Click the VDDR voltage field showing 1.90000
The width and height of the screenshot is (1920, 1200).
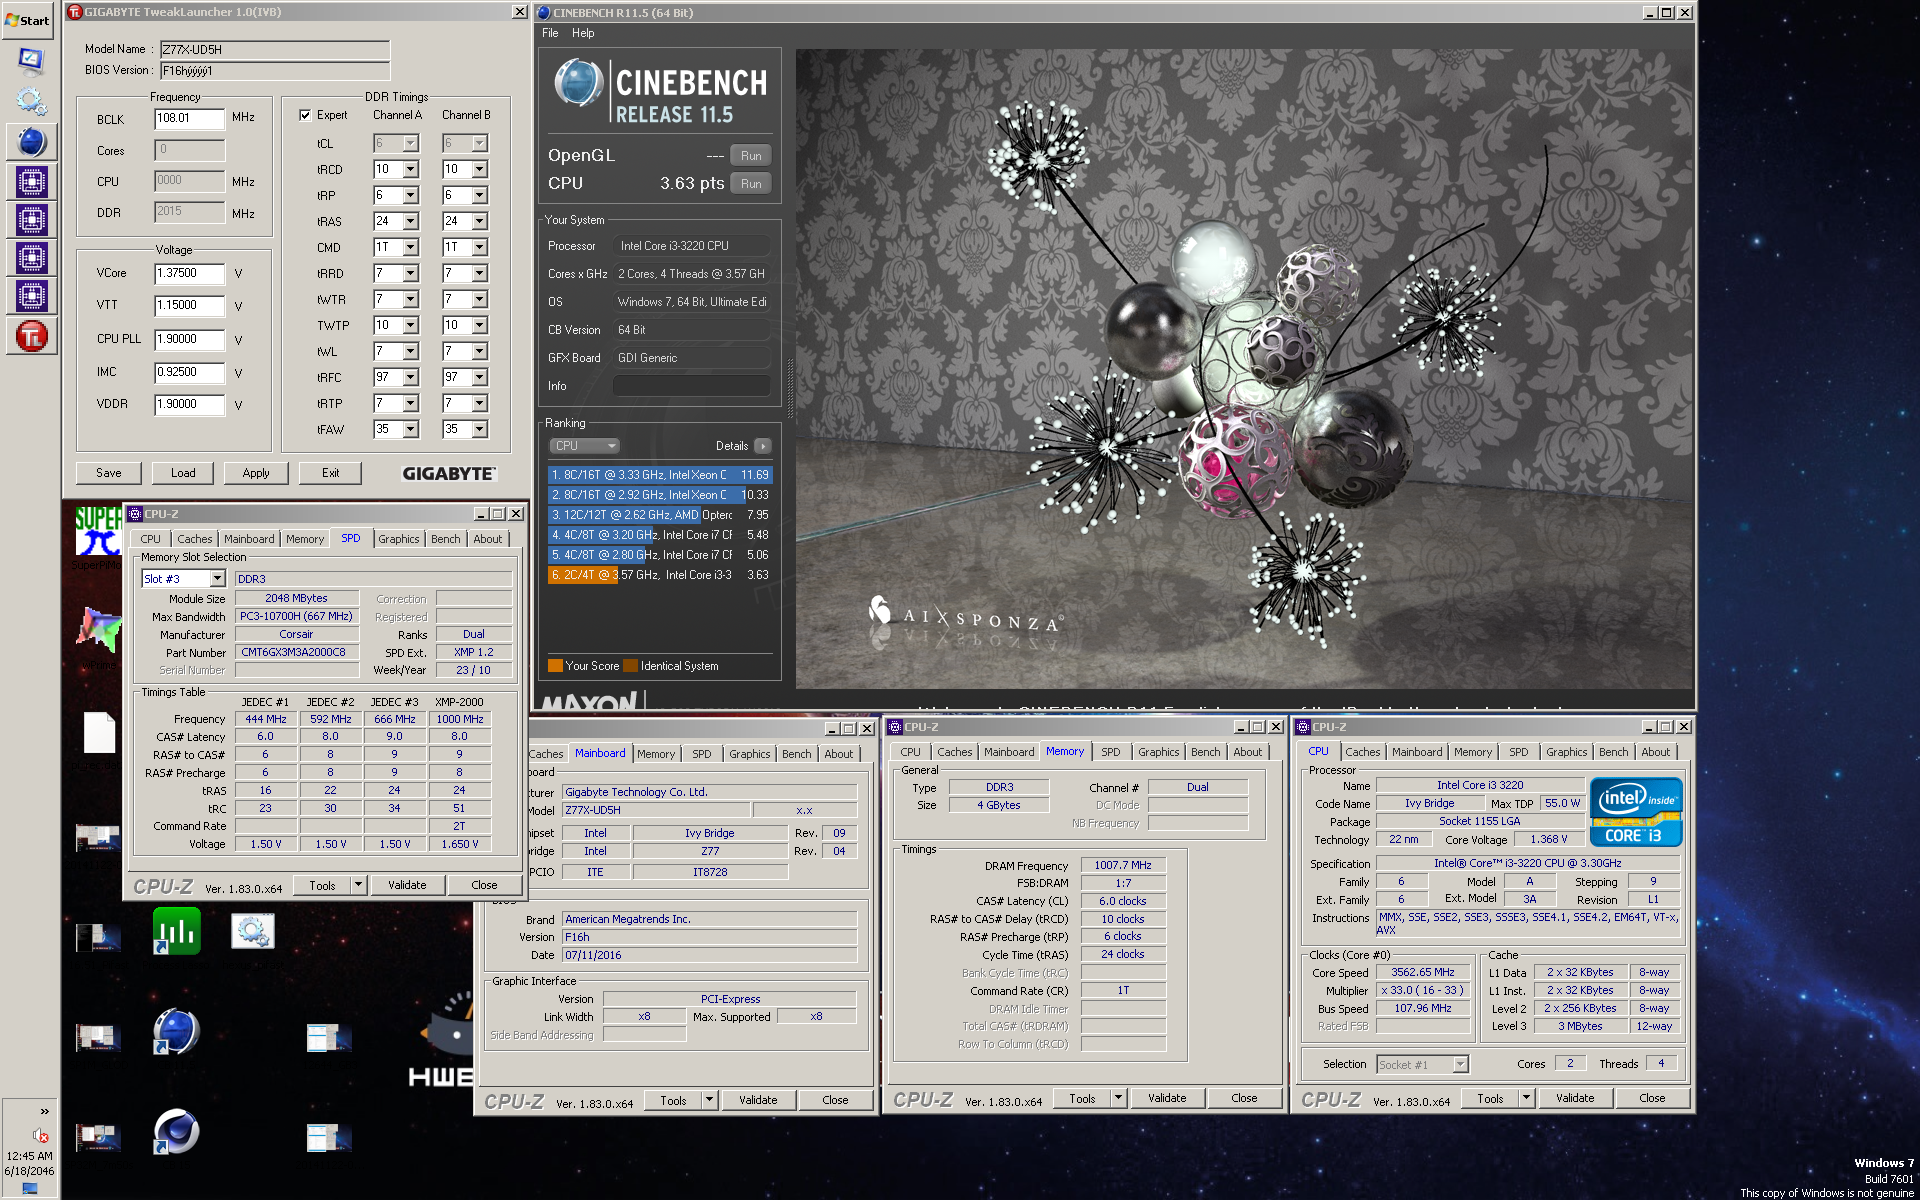(190, 404)
